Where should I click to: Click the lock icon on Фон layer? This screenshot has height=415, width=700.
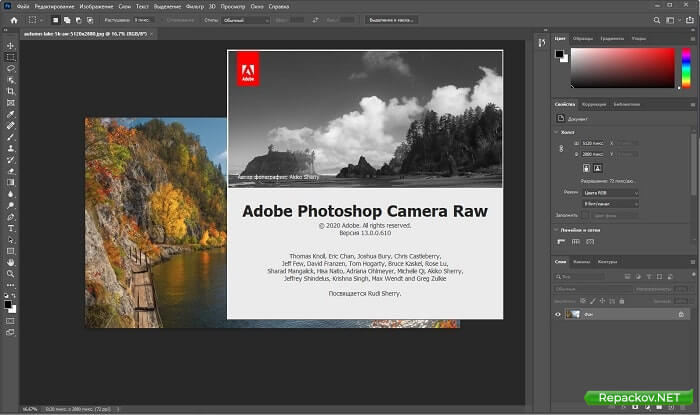681,314
